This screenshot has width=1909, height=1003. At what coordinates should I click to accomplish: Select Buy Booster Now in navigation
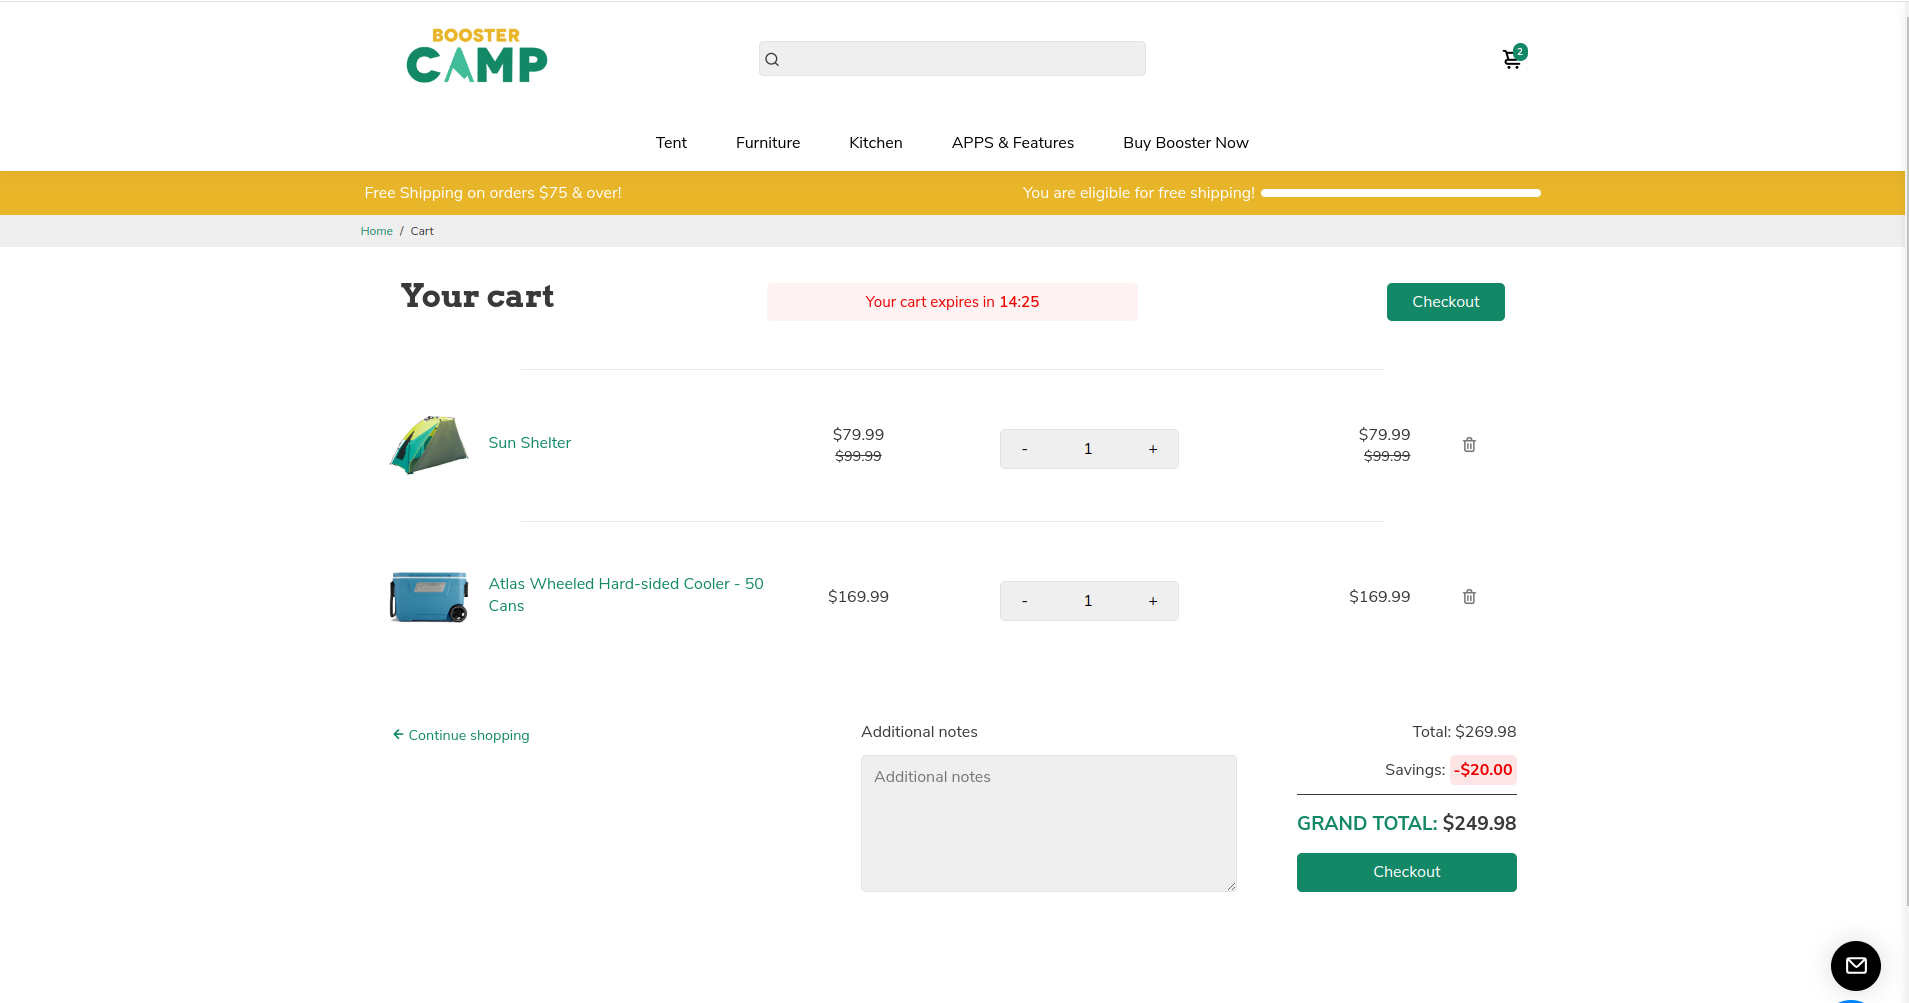pos(1185,143)
